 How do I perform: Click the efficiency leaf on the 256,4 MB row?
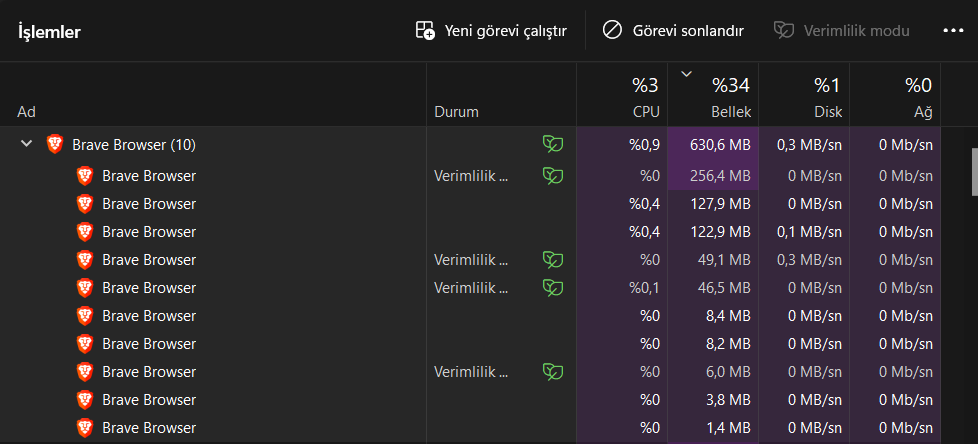tap(552, 176)
